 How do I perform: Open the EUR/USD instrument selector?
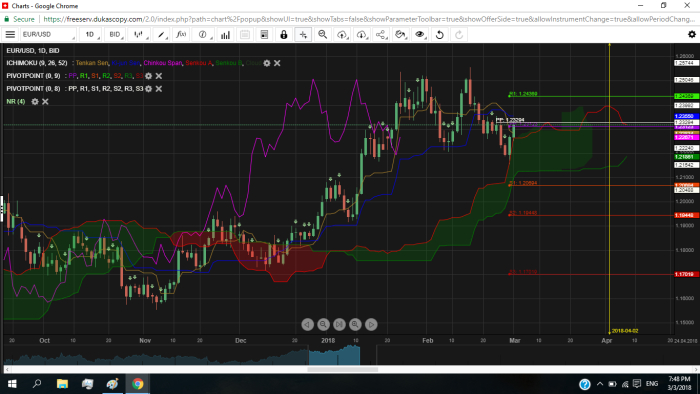click(x=48, y=34)
